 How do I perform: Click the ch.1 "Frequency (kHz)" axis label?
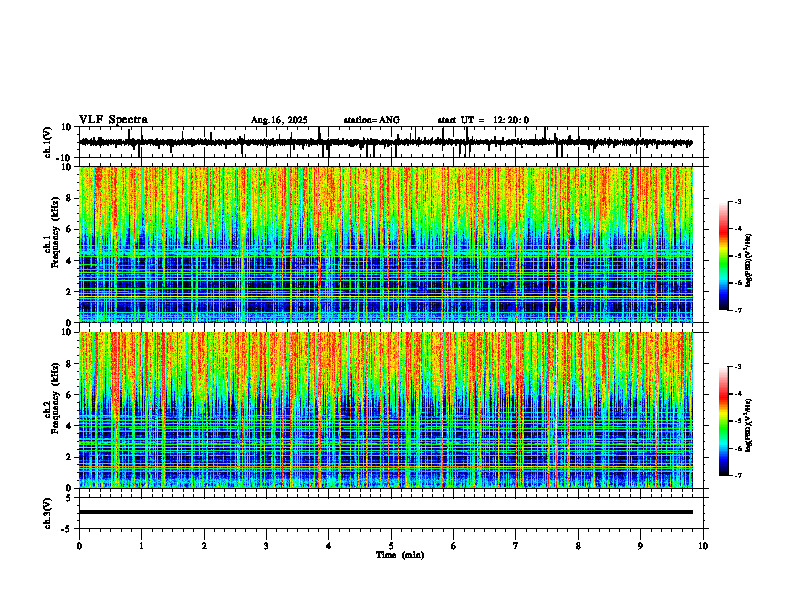[55, 232]
